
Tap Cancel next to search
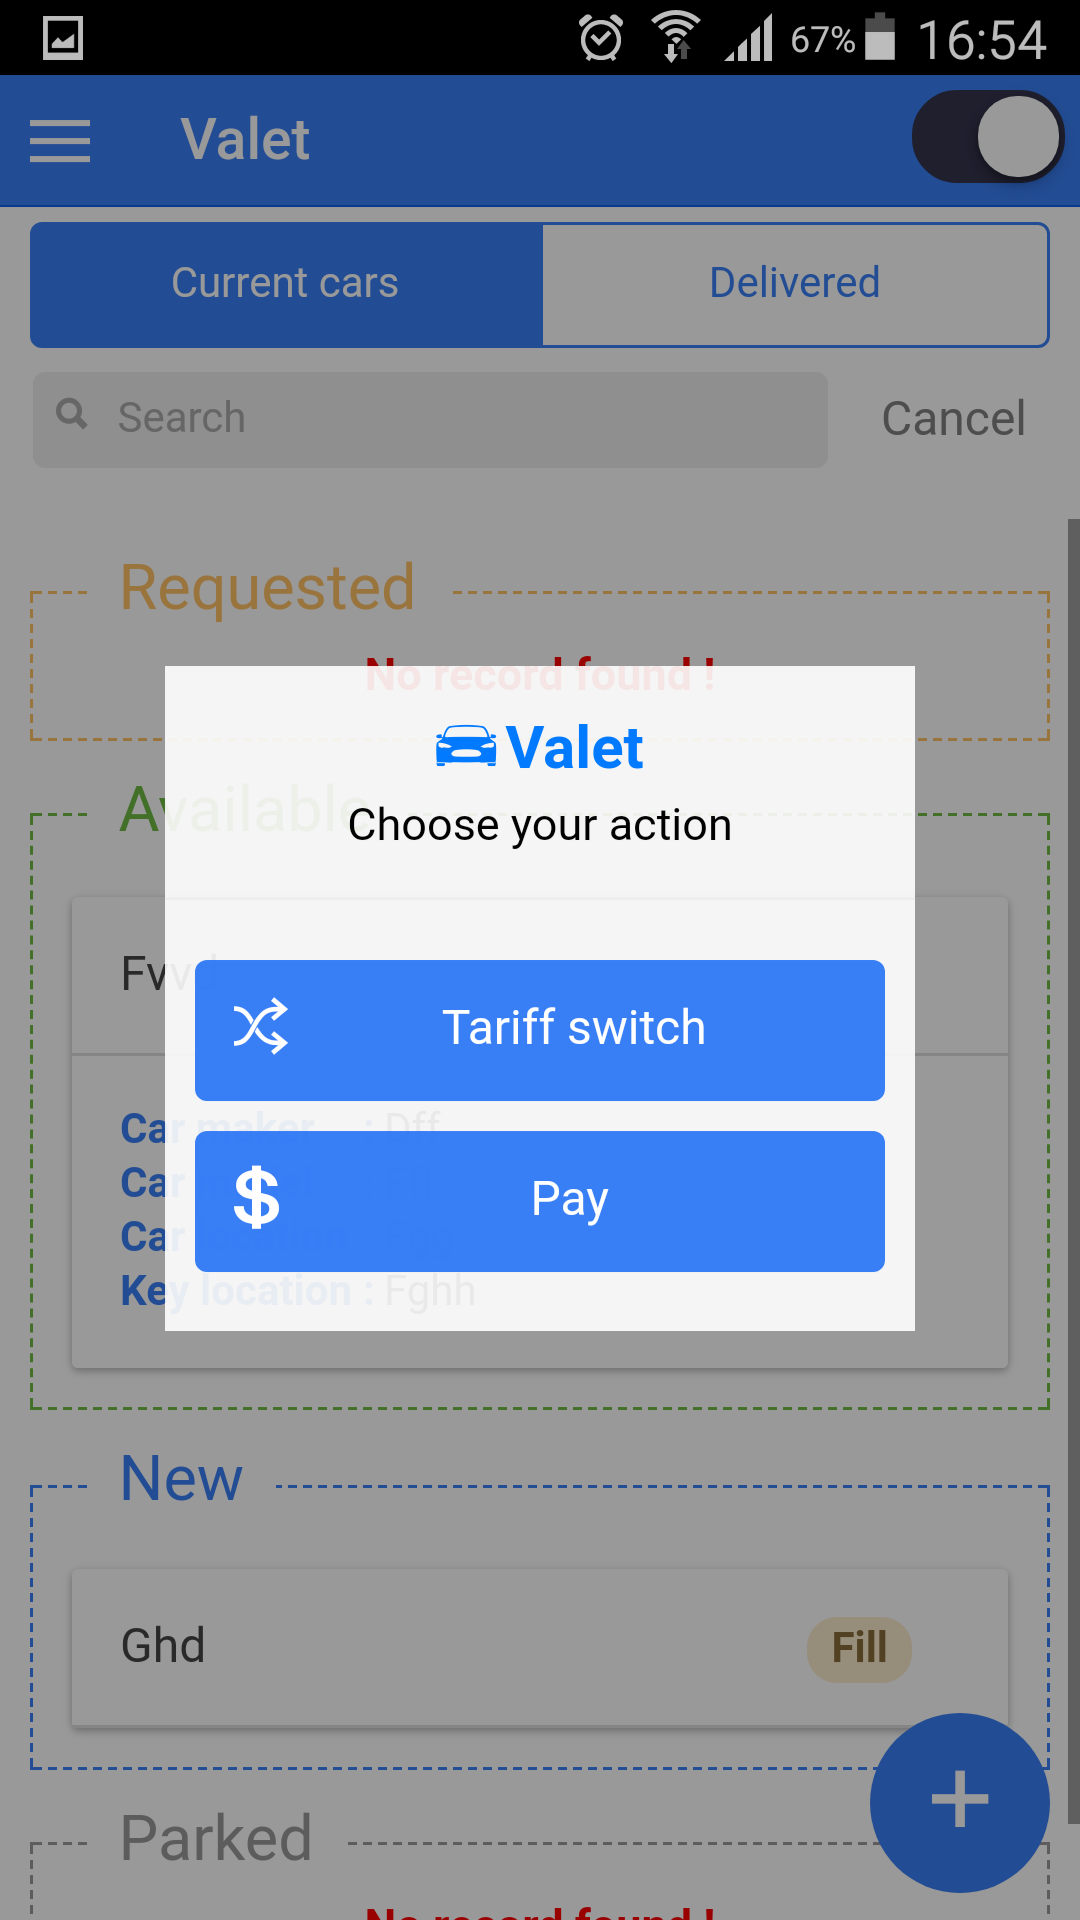pos(953,418)
